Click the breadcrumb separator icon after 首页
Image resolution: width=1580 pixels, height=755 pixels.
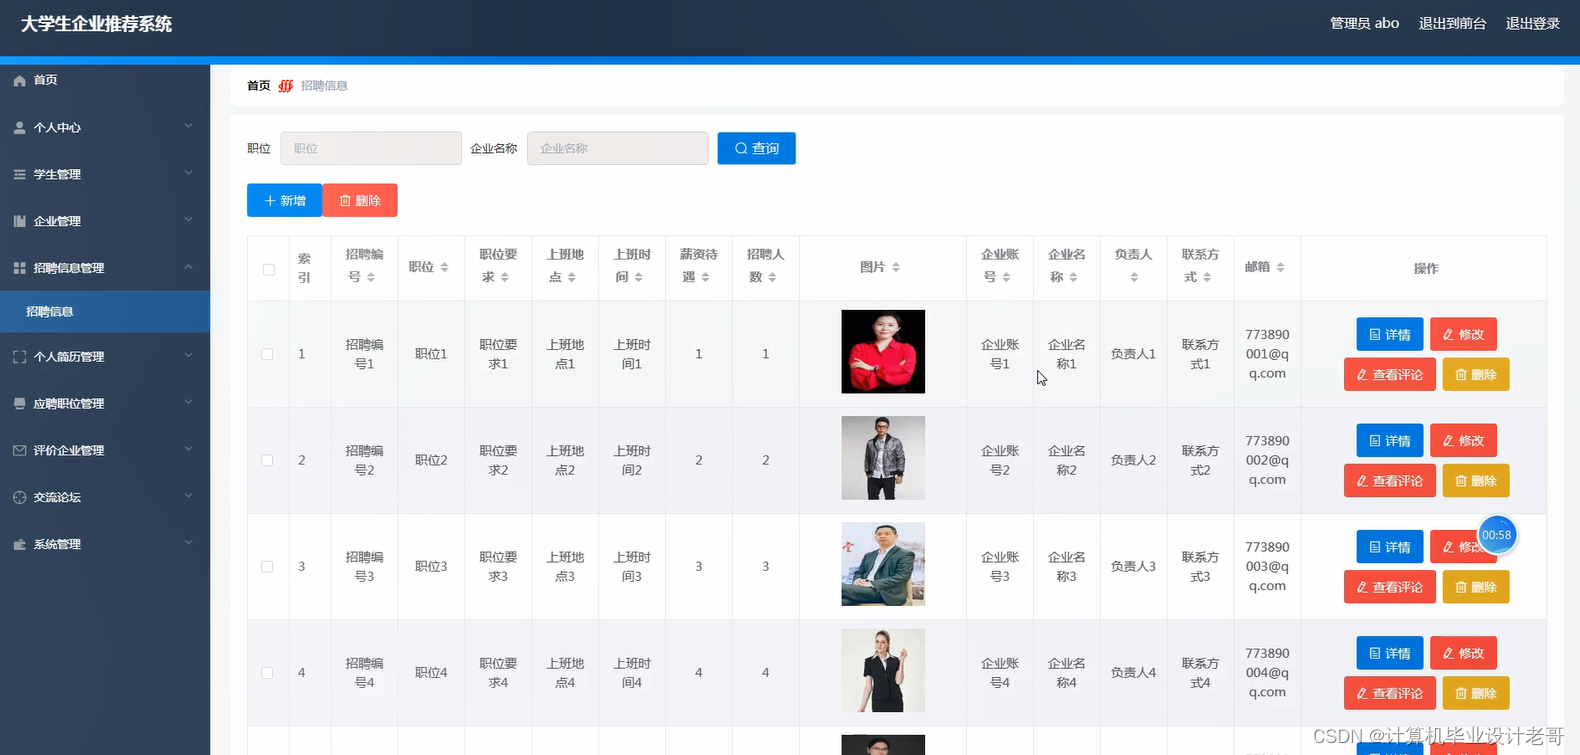286,86
